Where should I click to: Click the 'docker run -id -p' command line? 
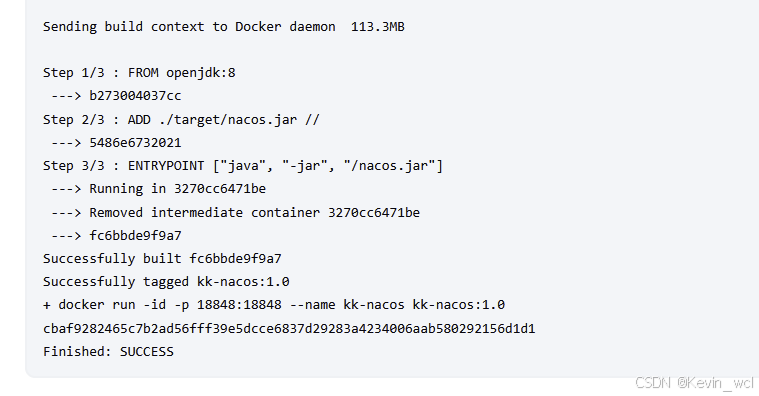274,305
